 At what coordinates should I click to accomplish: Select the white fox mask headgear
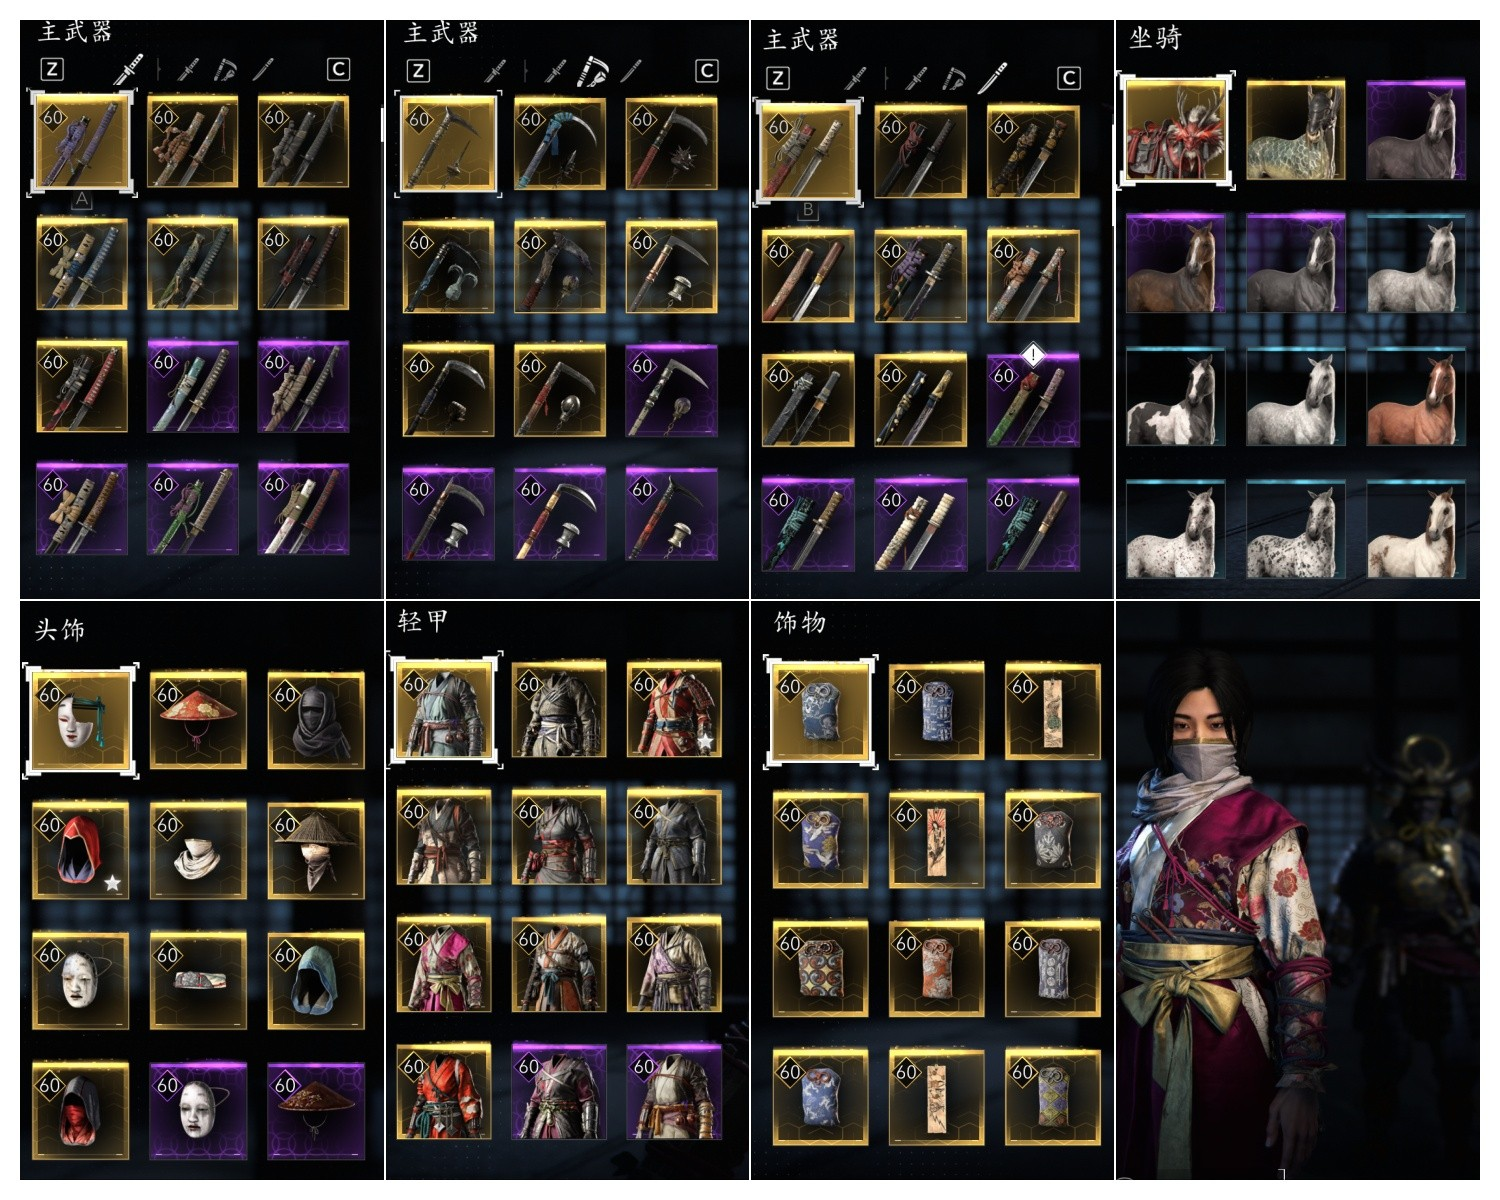[x=81, y=720]
